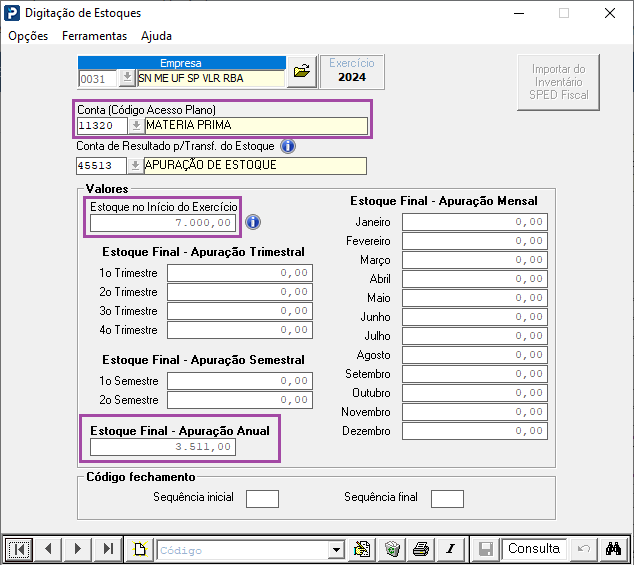Click the Maio value field
This screenshot has height=565, width=635.
[475, 298]
